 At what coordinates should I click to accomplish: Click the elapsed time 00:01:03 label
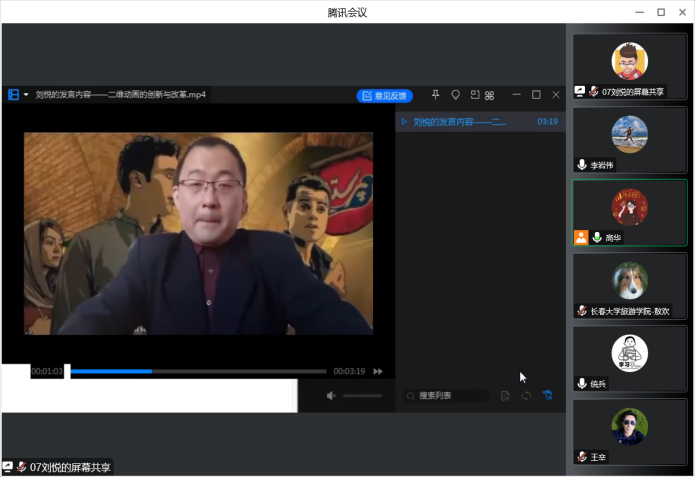tap(47, 371)
